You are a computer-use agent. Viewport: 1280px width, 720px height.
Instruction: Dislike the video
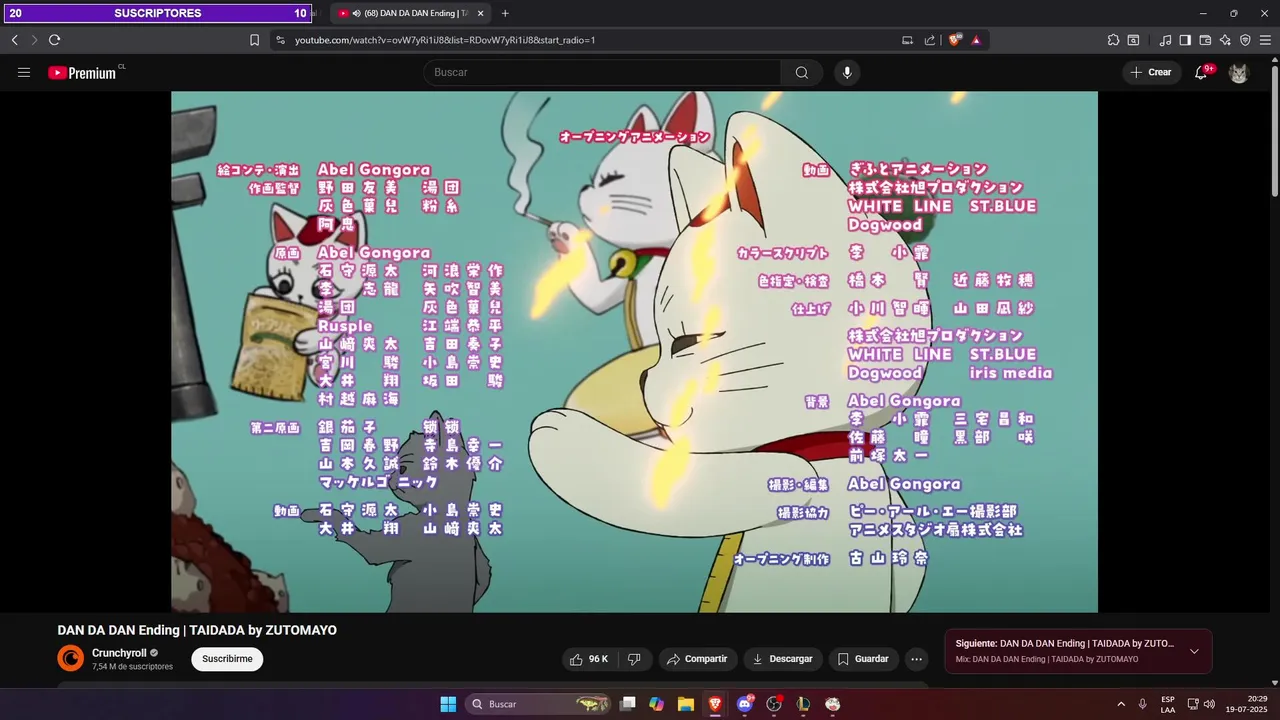coord(634,659)
